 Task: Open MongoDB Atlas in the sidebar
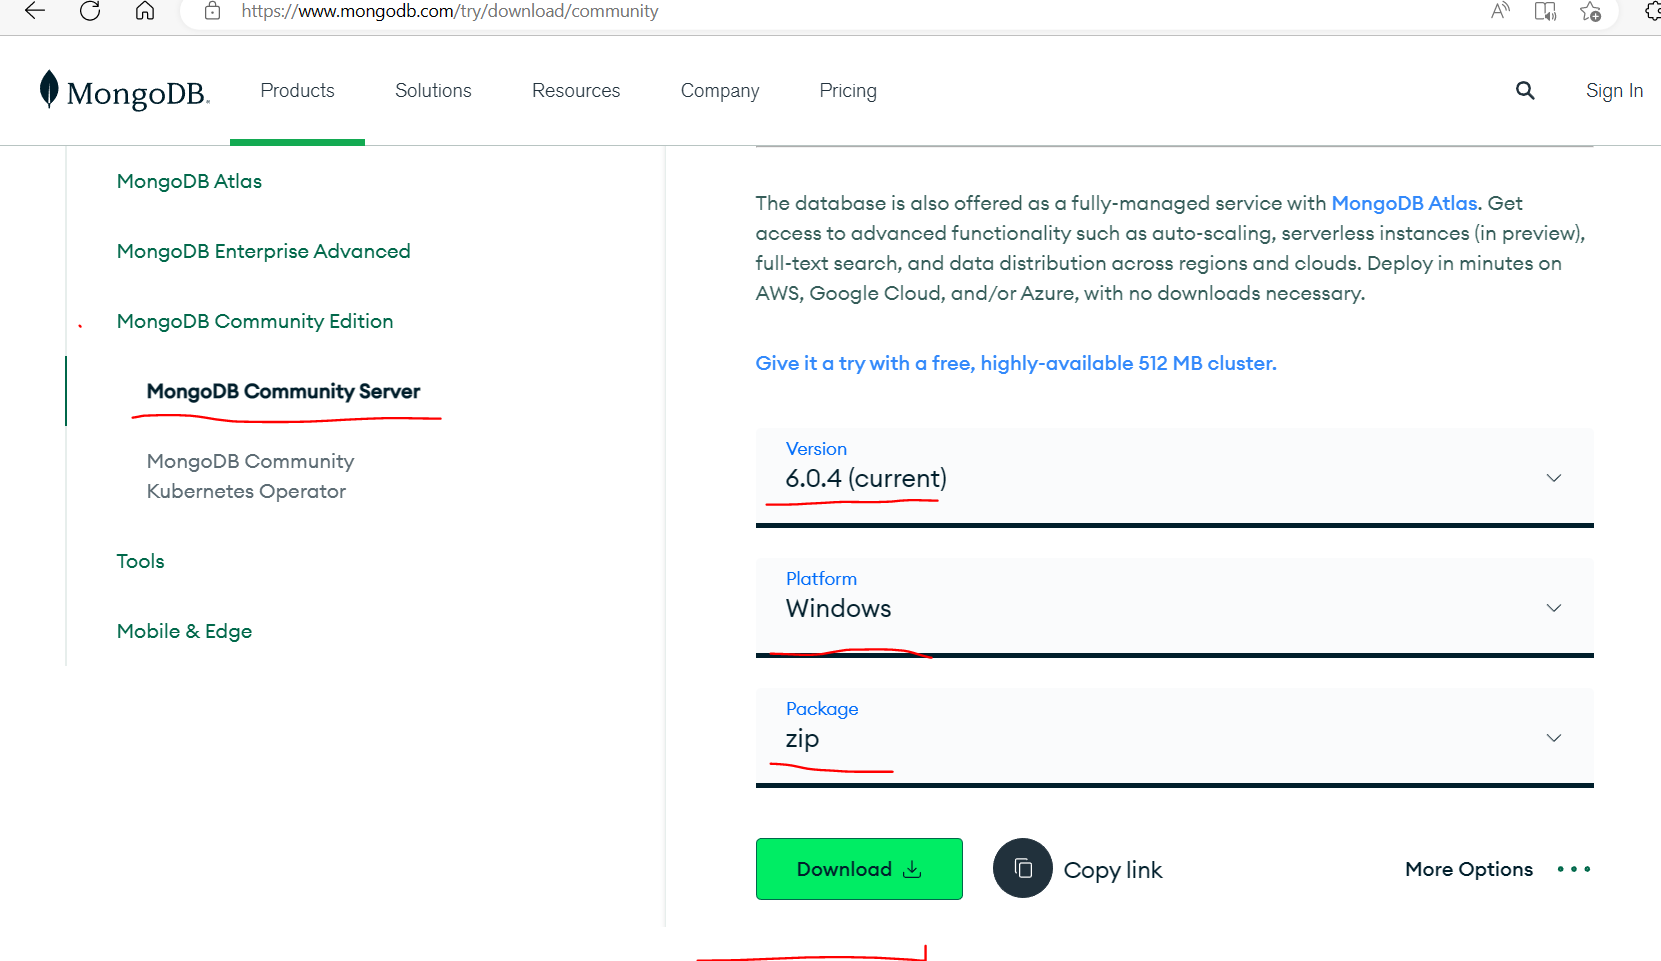pos(189,181)
